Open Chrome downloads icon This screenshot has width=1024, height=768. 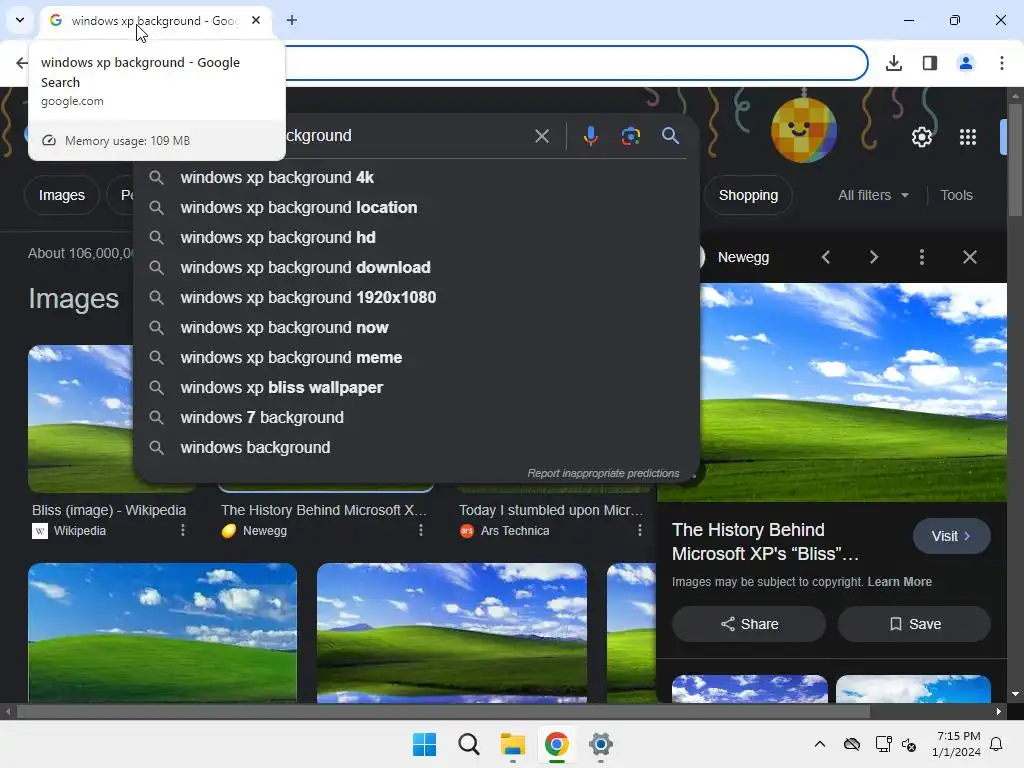tap(894, 63)
